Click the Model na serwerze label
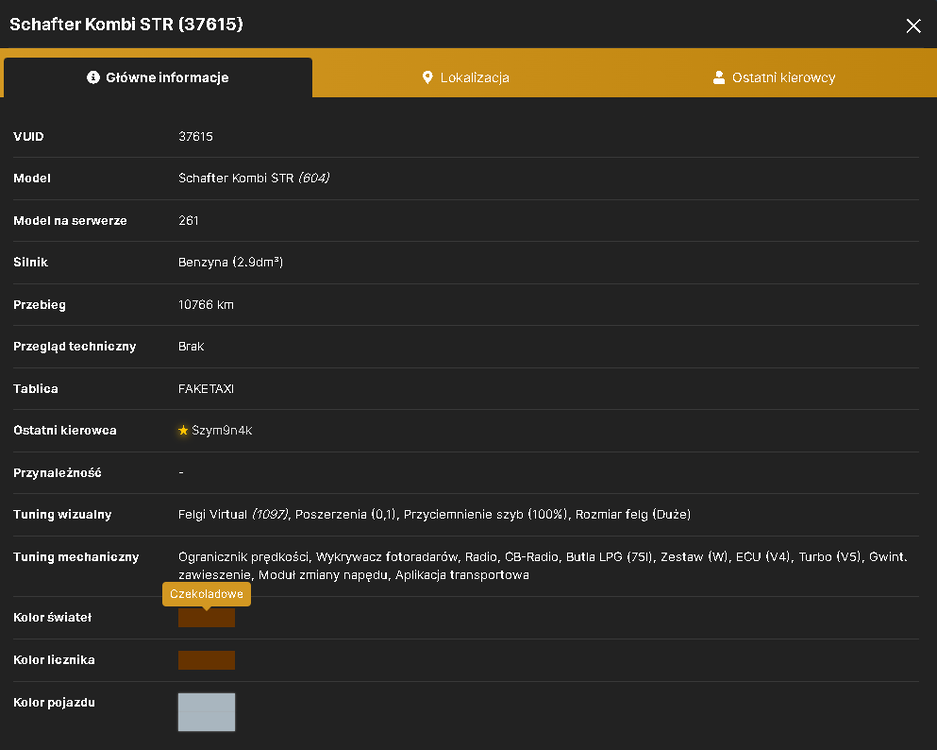The height and width of the screenshot is (750, 937). [70, 221]
